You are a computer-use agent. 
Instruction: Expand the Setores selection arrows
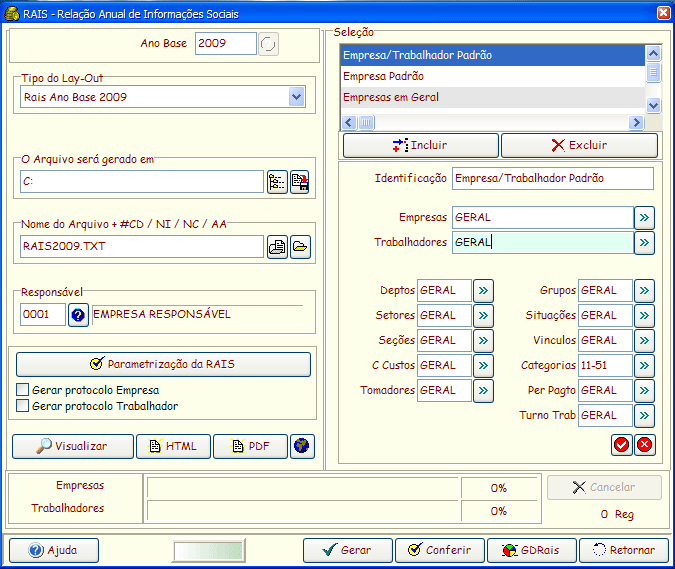(483, 316)
